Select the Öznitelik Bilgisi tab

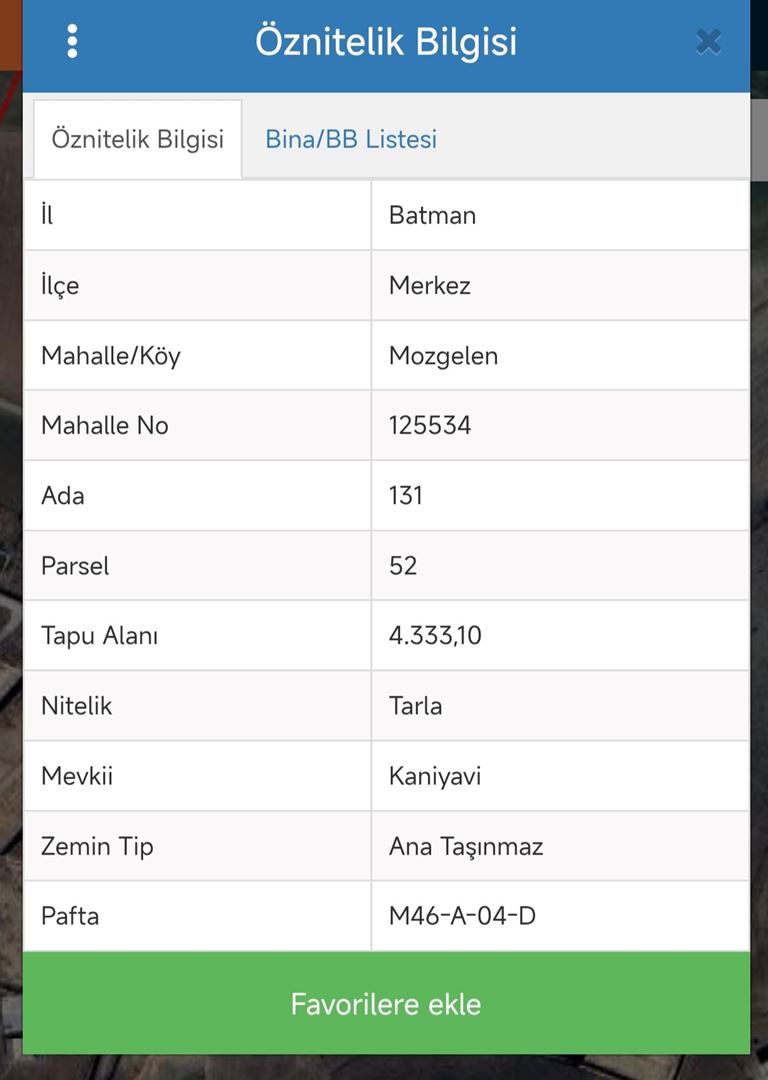click(138, 139)
